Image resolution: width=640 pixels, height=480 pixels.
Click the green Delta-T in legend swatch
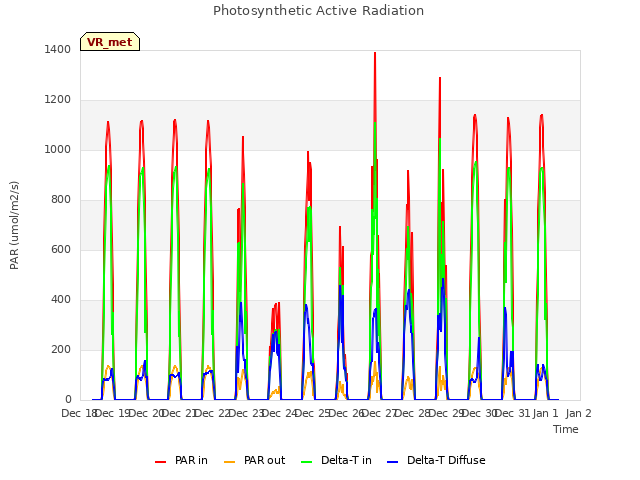tap(307, 462)
